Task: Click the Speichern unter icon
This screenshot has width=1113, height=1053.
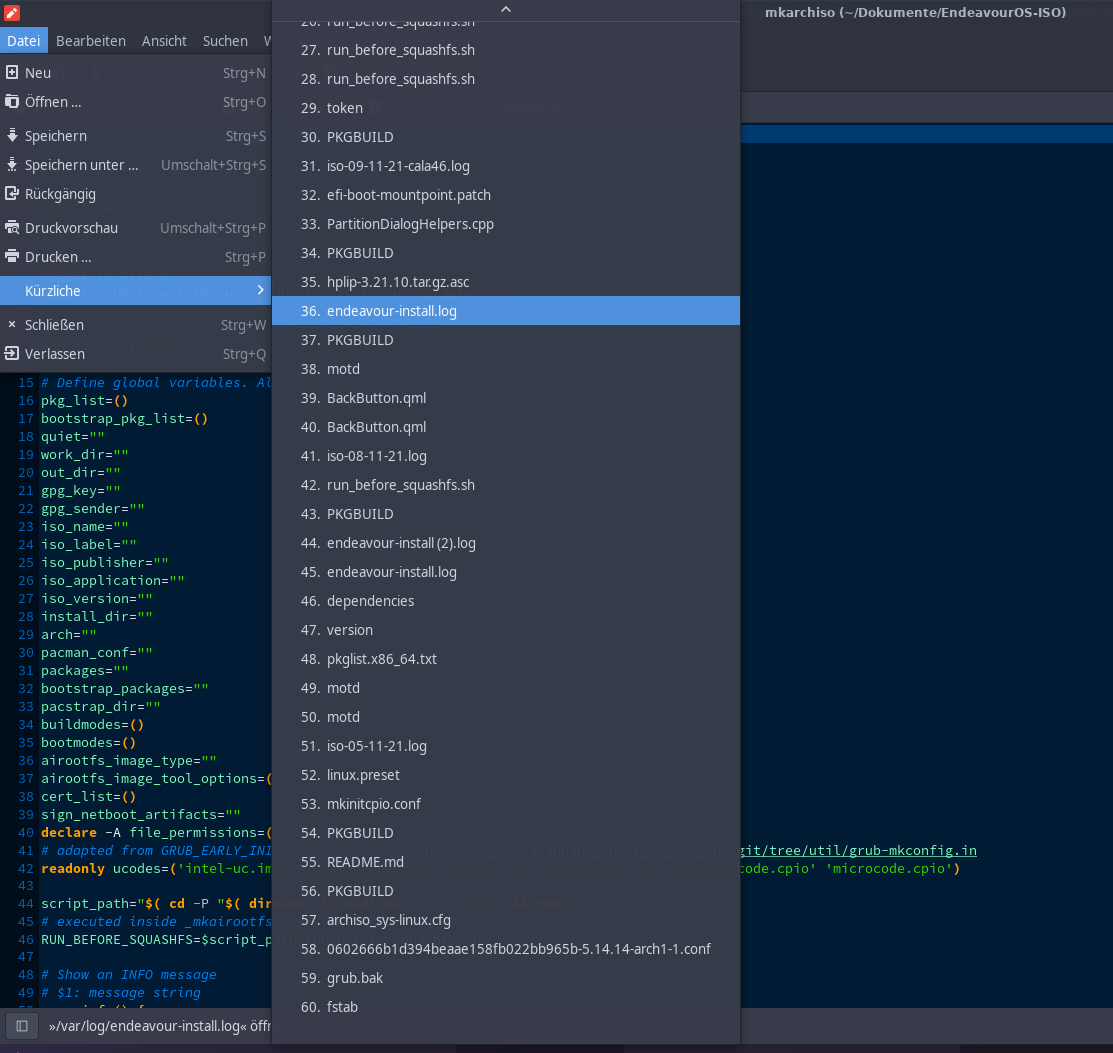Action: point(12,165)
